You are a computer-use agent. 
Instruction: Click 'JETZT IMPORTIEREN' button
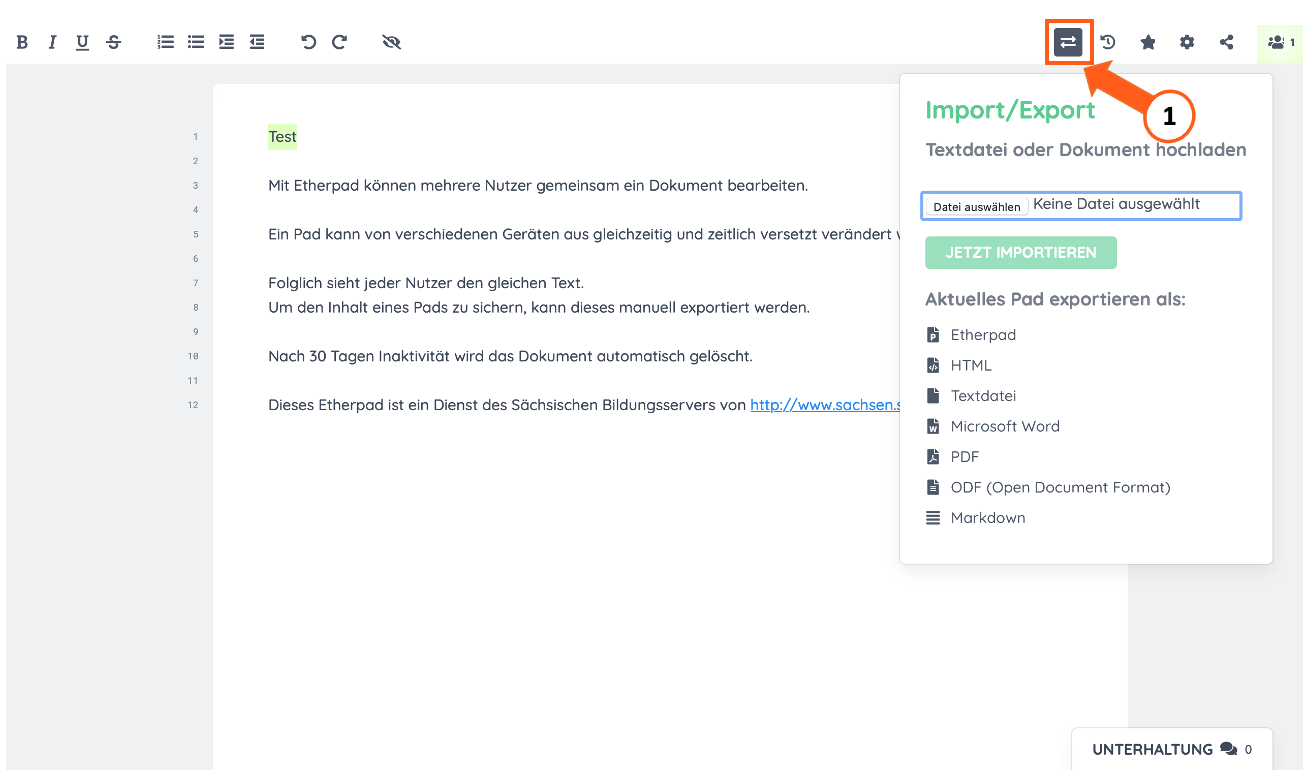1021,253
